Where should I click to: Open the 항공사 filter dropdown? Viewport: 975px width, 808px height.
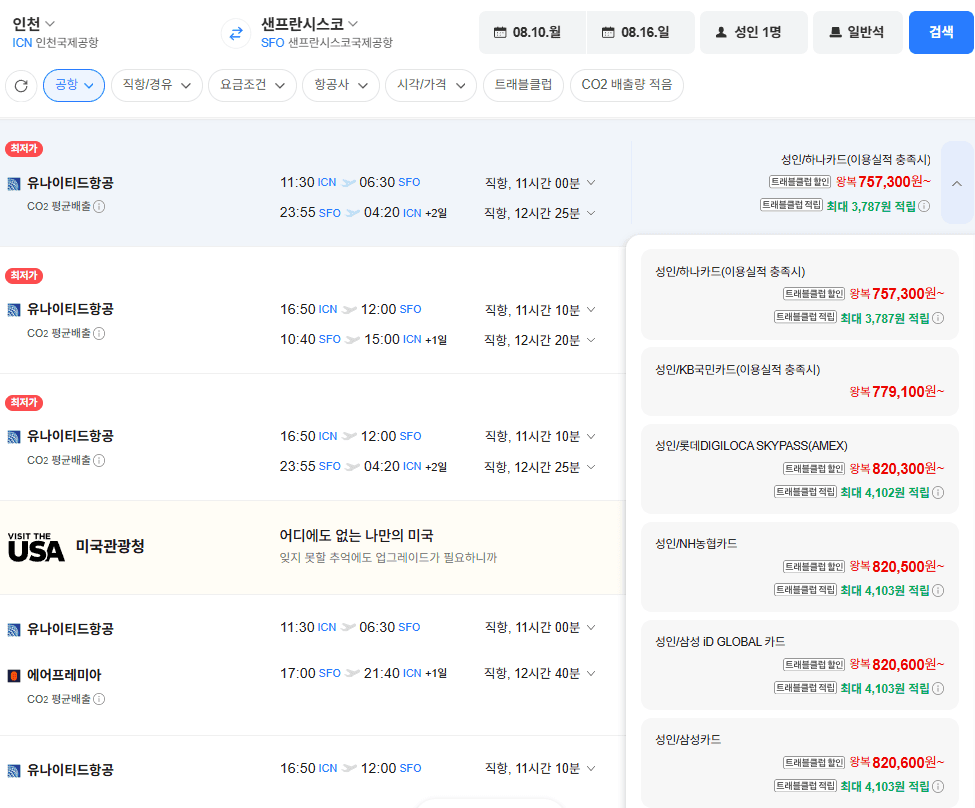tap(341, 85)
